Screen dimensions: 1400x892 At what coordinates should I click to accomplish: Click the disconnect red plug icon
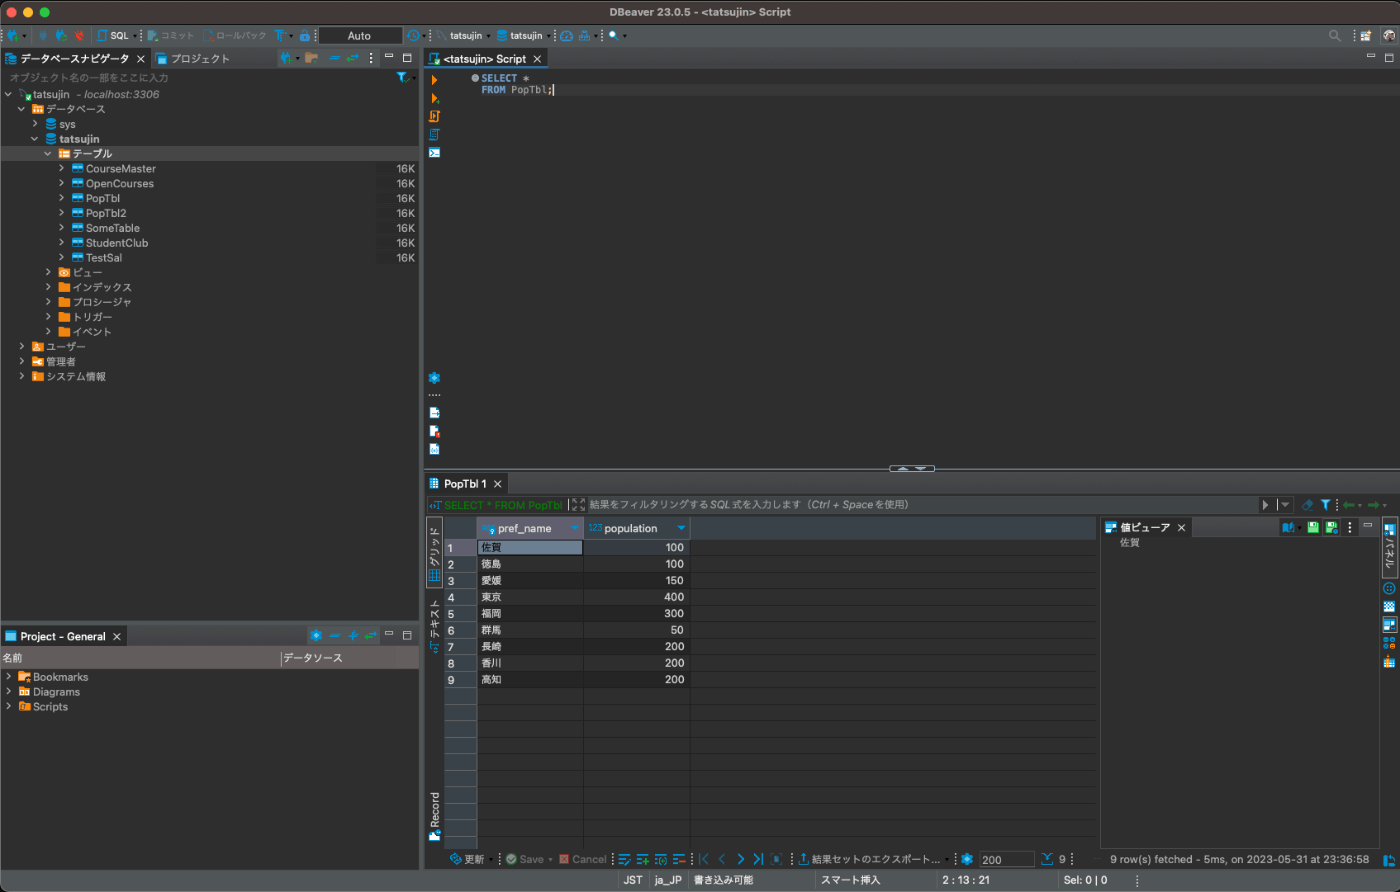(x=78, y=35)
